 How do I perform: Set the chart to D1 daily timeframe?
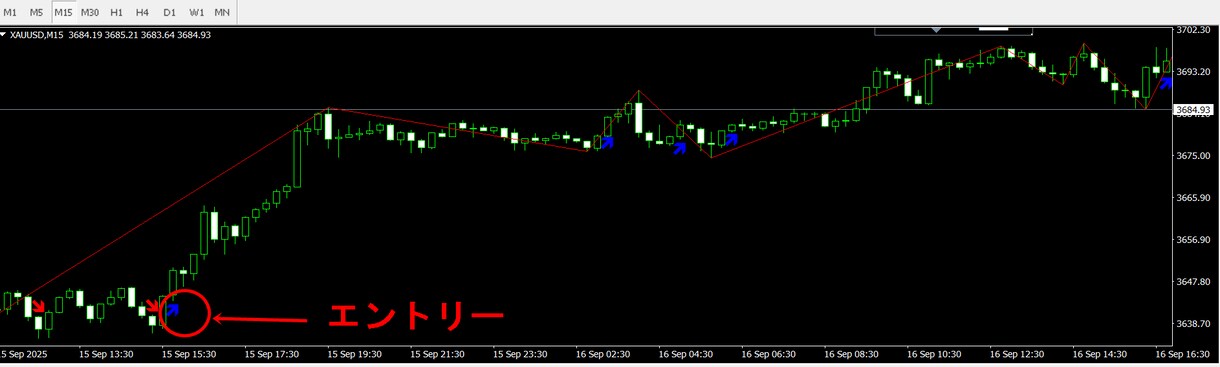[x=169, y=12]
